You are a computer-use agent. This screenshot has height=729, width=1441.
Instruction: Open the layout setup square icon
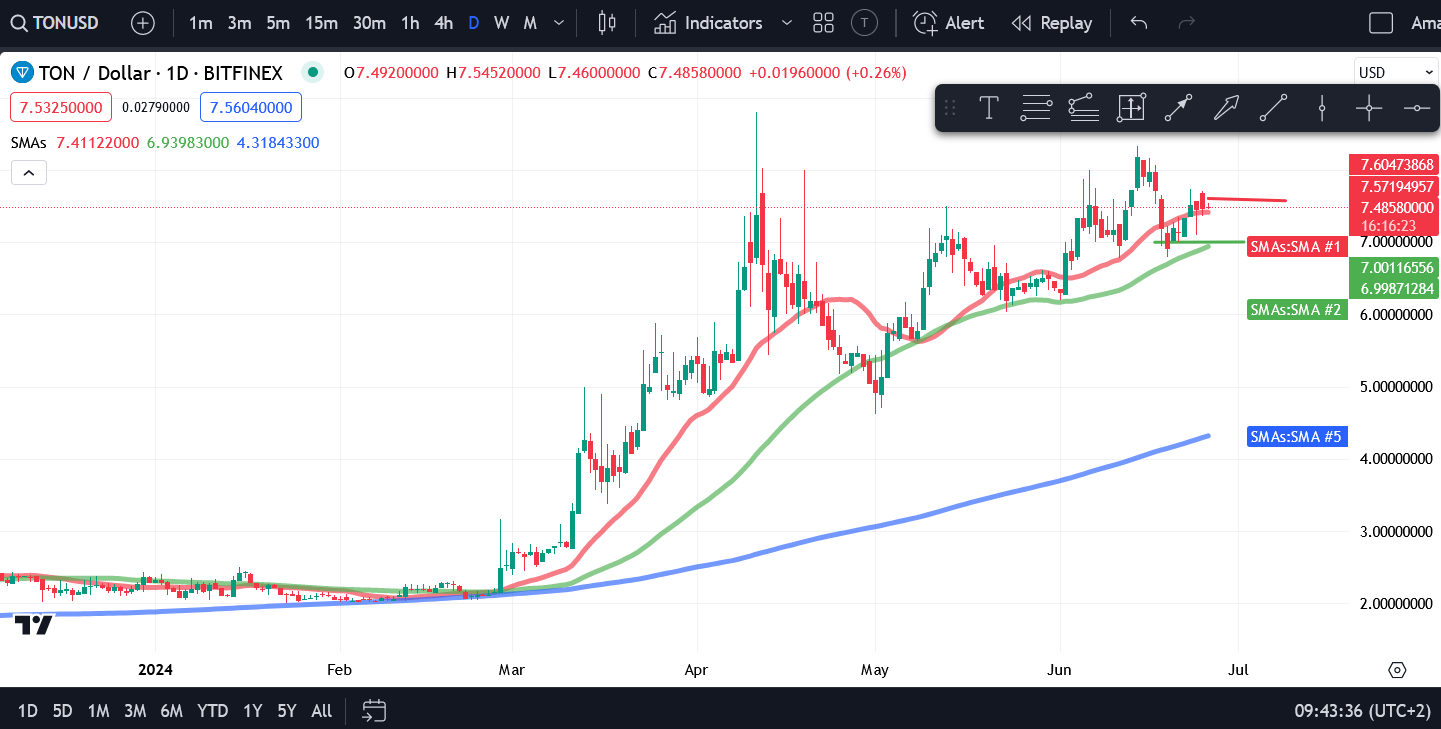click(1381, 23)
